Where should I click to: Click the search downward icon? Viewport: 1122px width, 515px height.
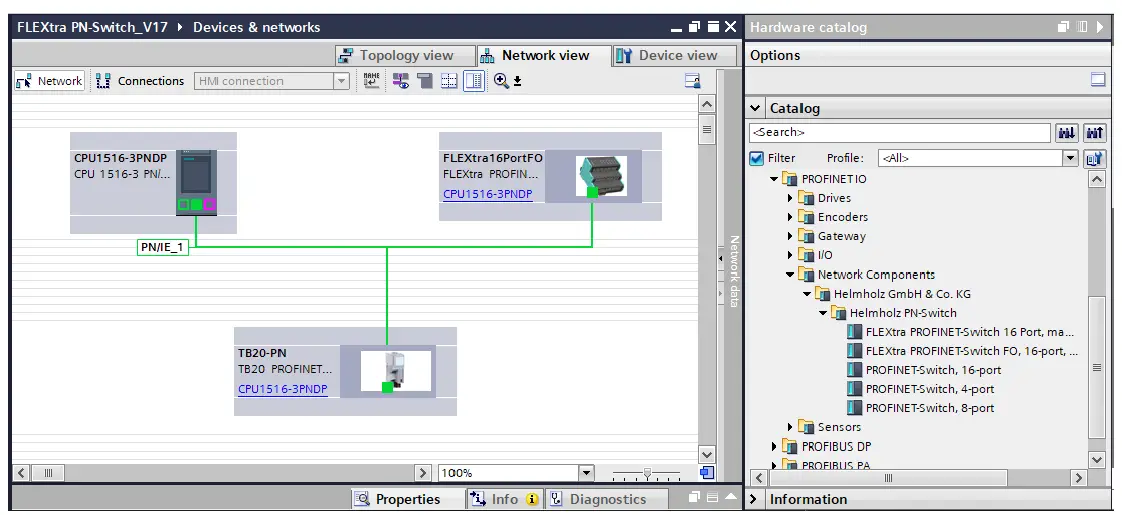point(1067,132)
